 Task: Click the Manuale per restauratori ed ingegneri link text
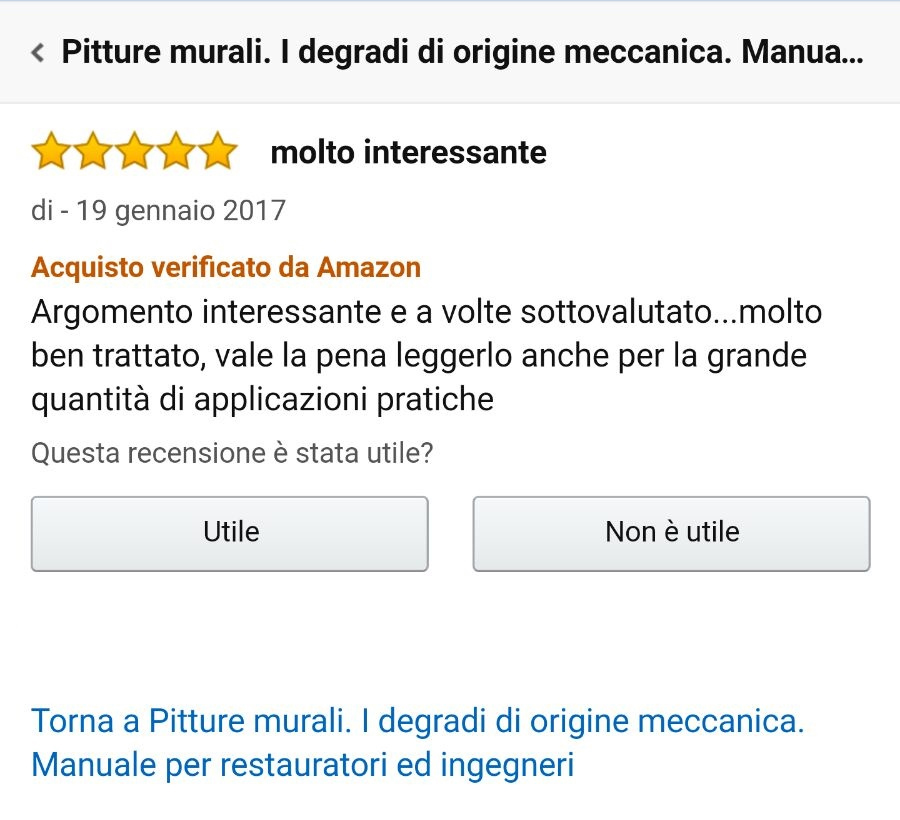point(302,765)
